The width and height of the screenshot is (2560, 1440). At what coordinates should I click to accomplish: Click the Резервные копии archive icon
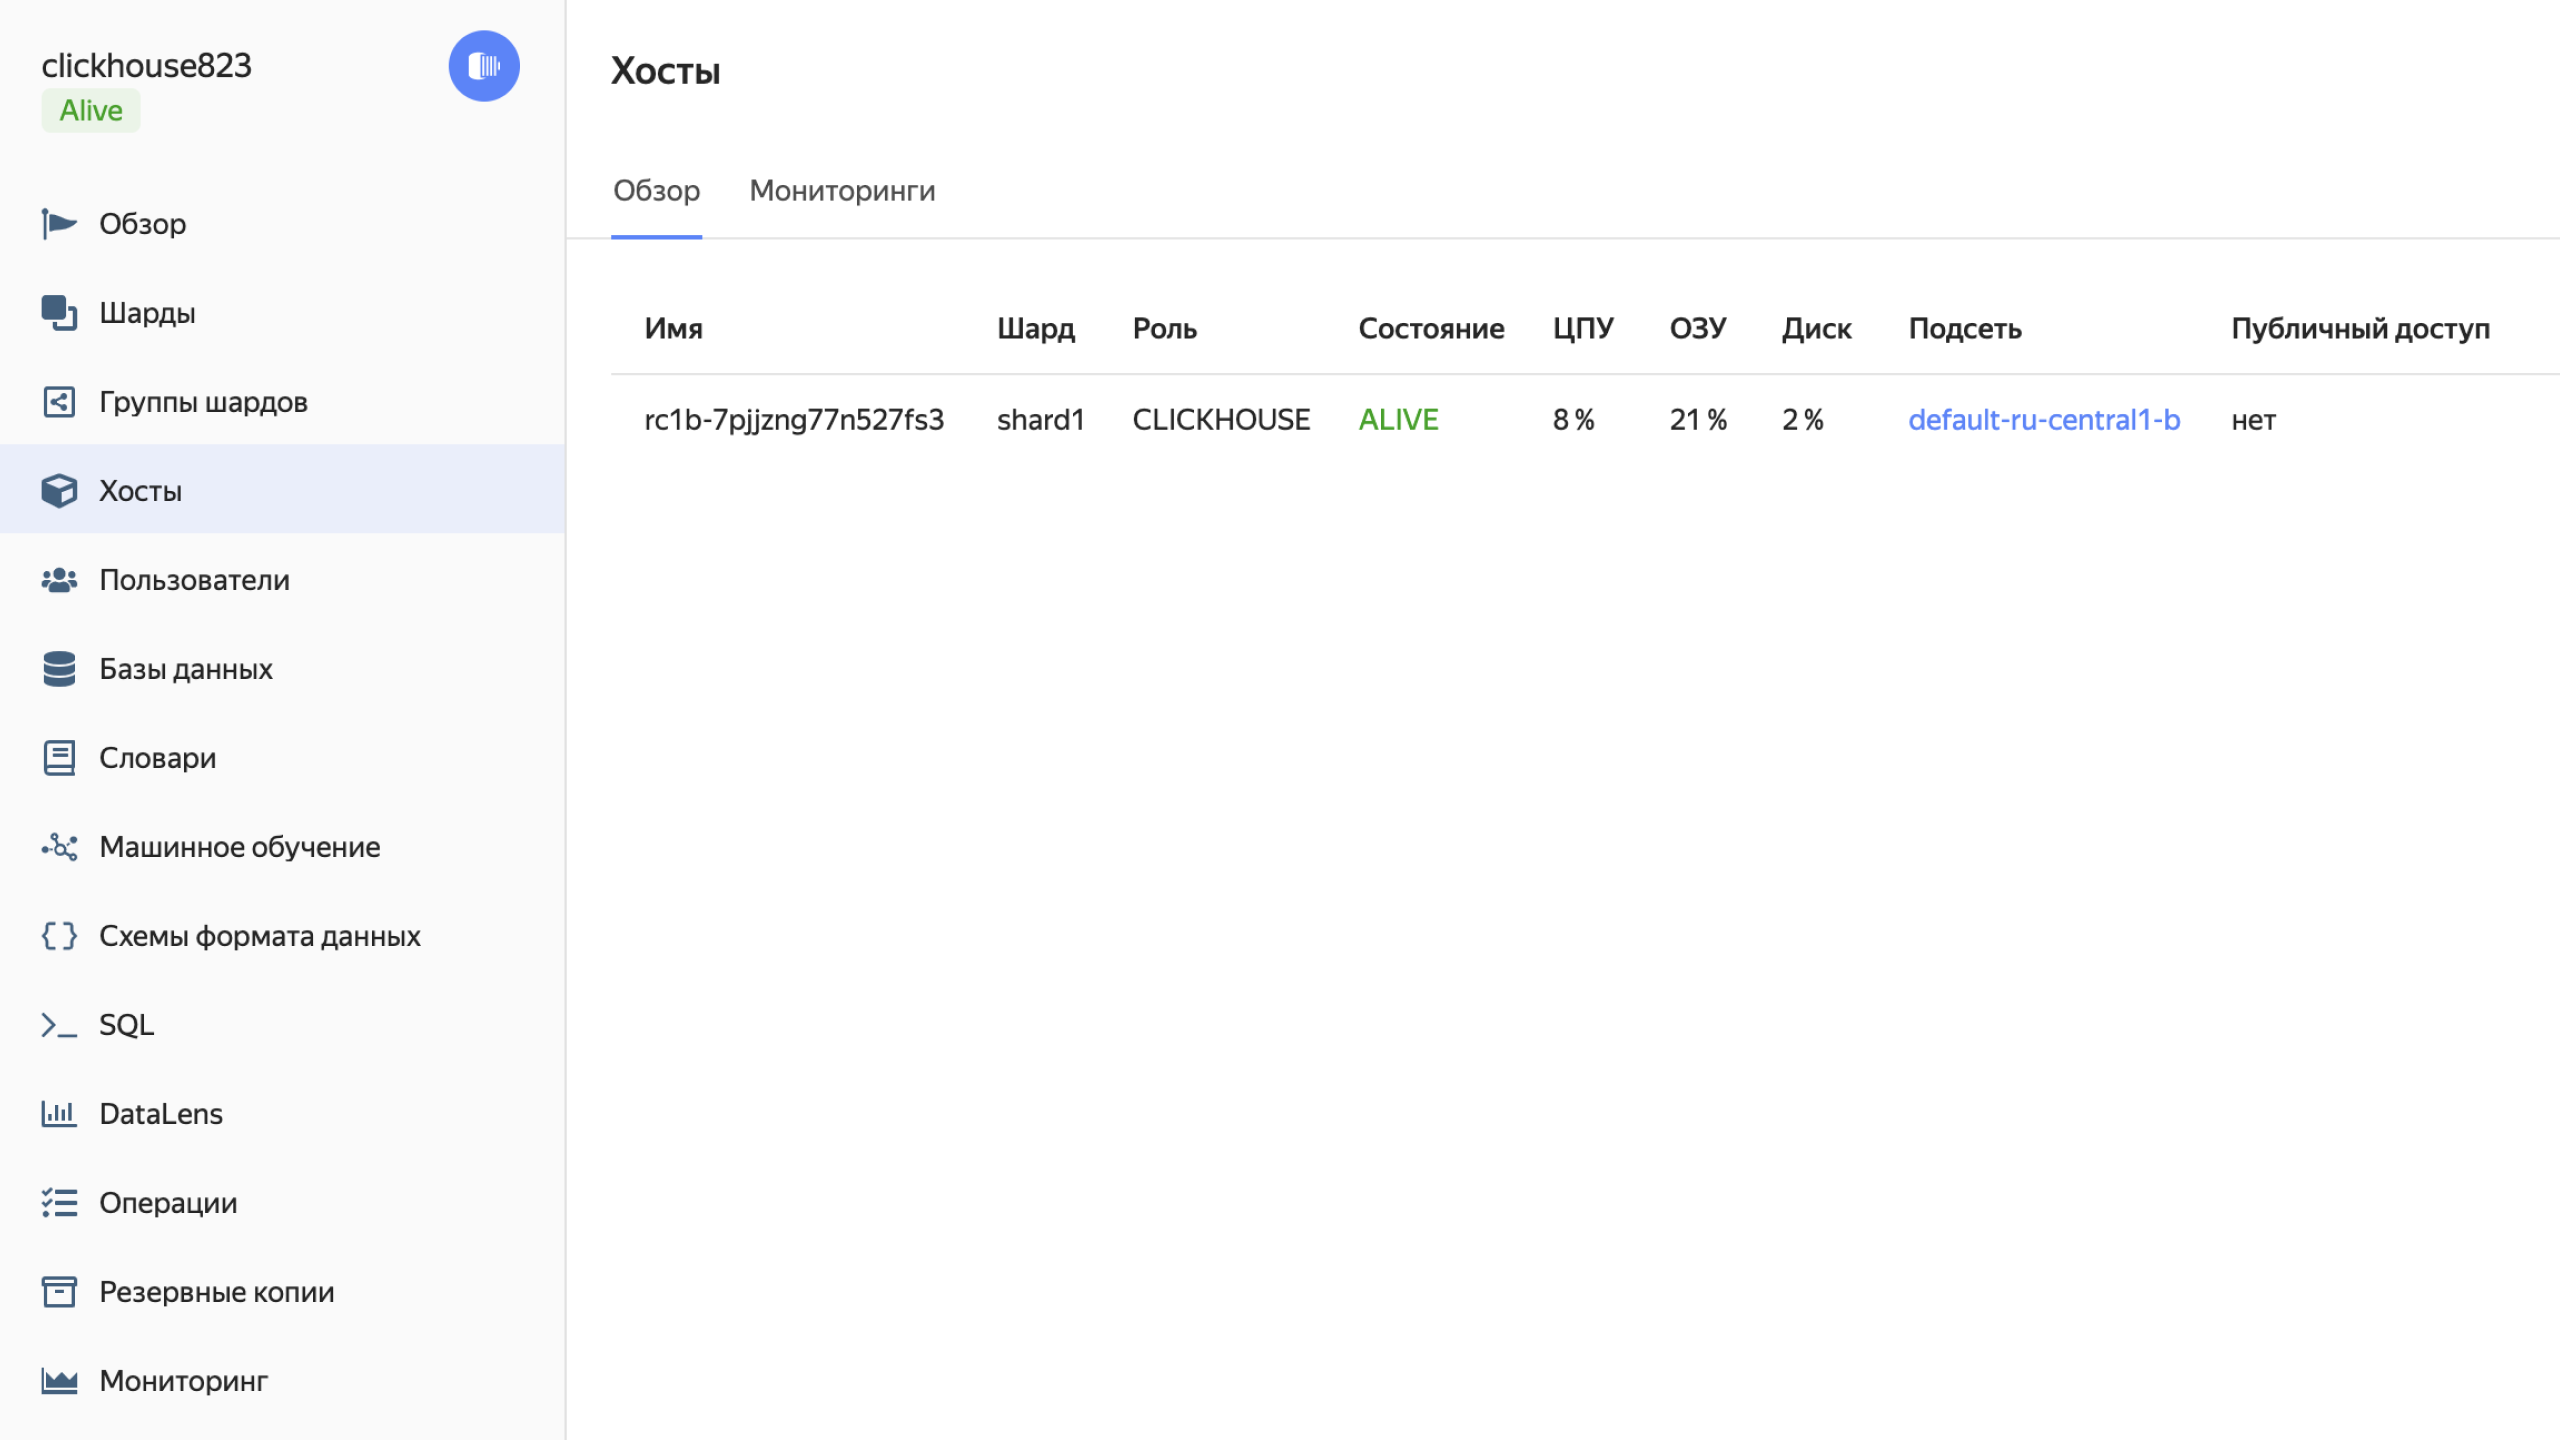tap(59, 1292)
